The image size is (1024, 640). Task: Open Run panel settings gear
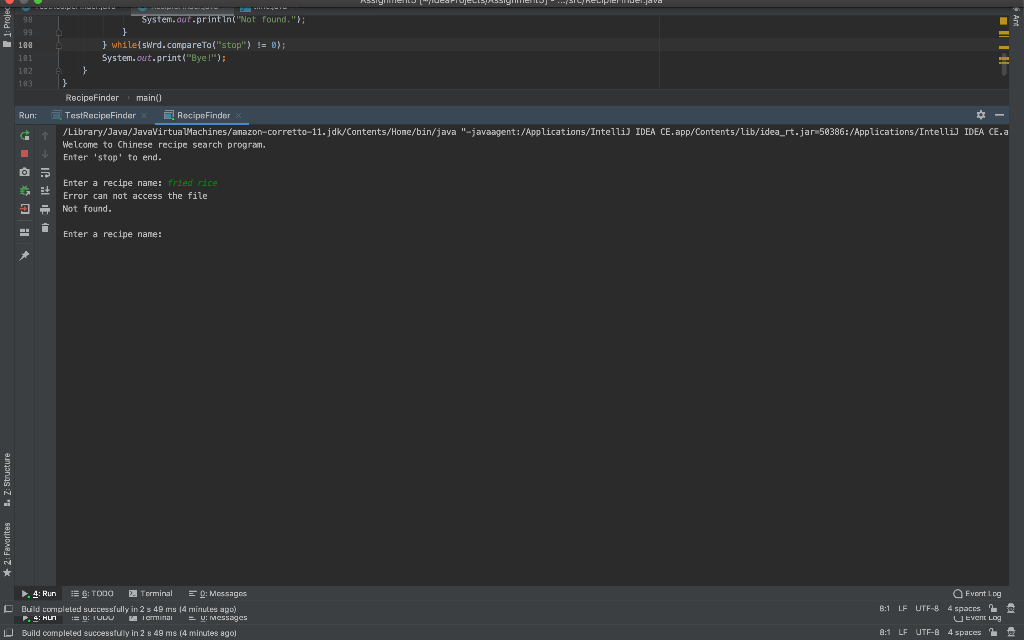(x=980, y=115)
